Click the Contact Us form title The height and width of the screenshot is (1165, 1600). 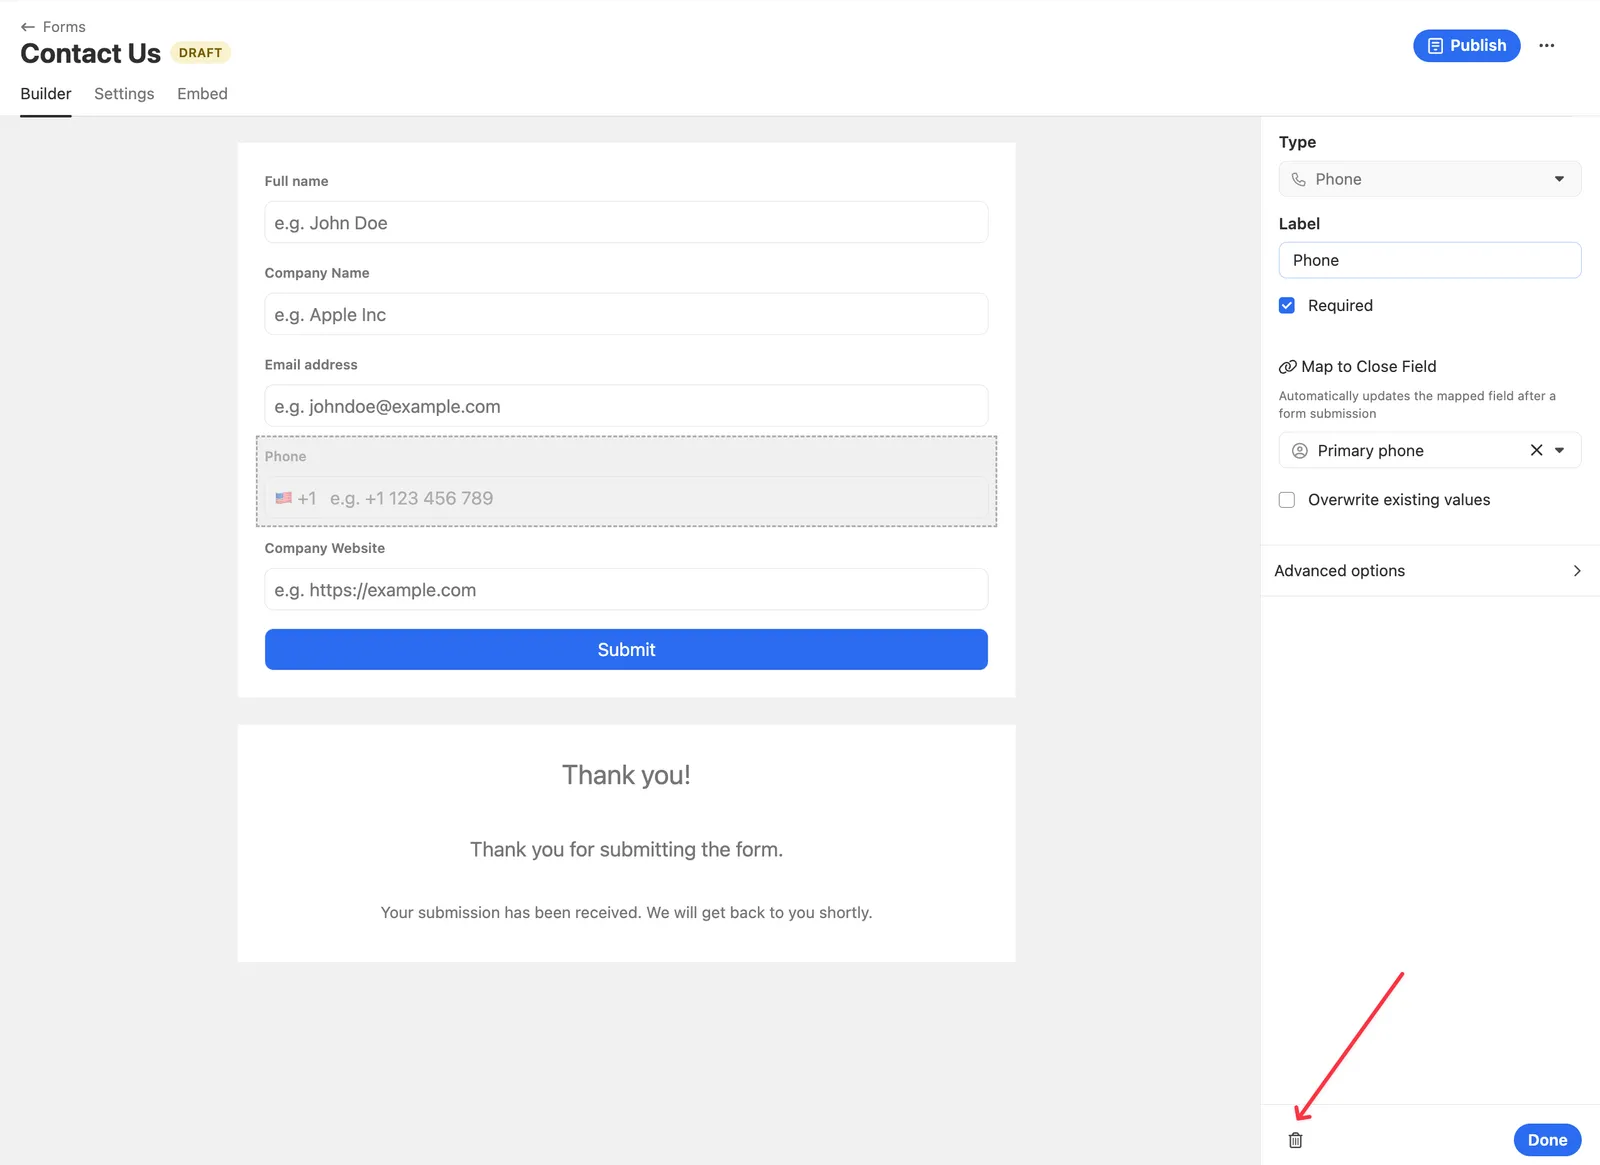tap(90, 53)
